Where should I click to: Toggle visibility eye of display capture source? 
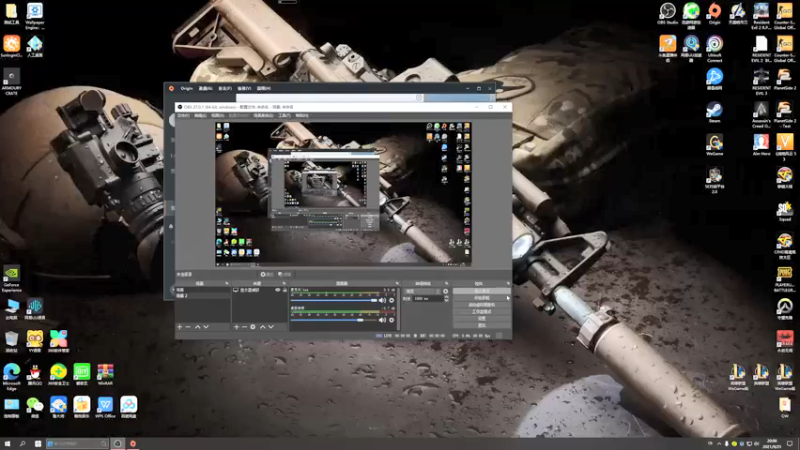(278, 290)
